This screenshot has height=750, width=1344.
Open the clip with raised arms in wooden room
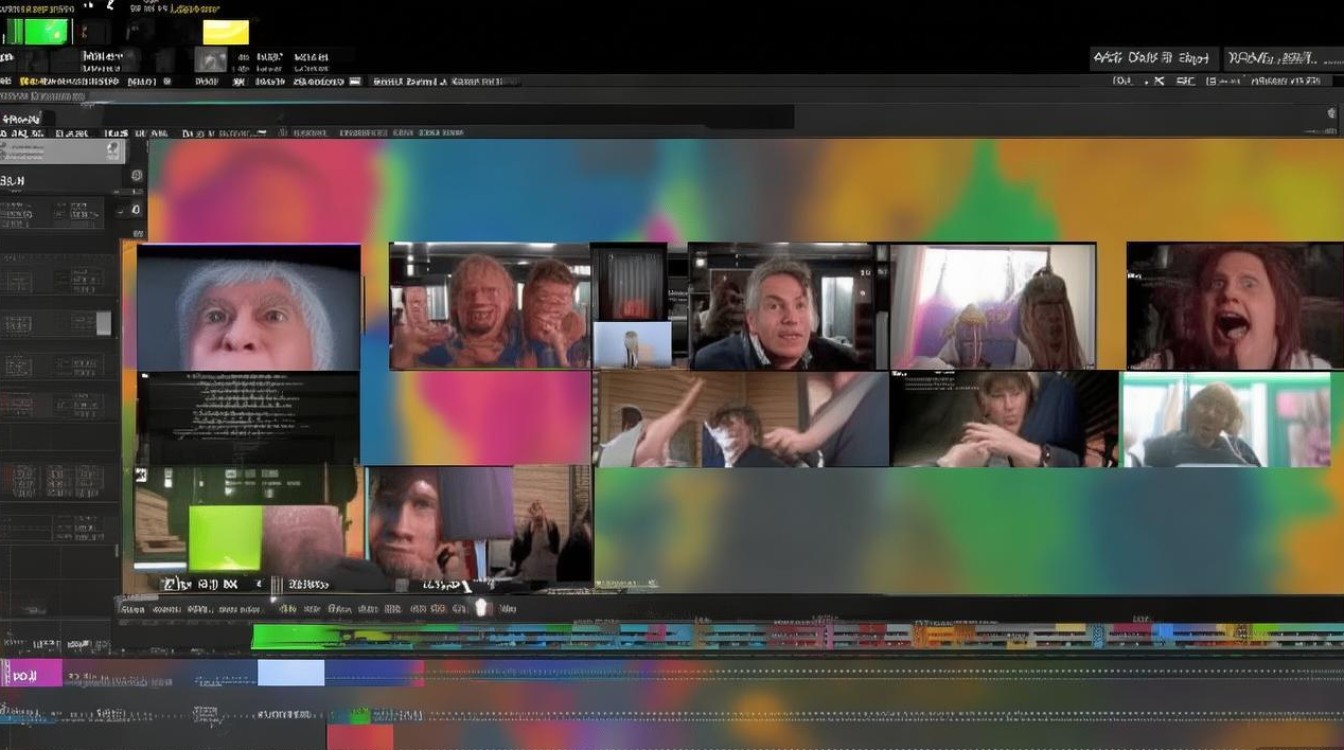pyautogui.click(x=741, y=419)
